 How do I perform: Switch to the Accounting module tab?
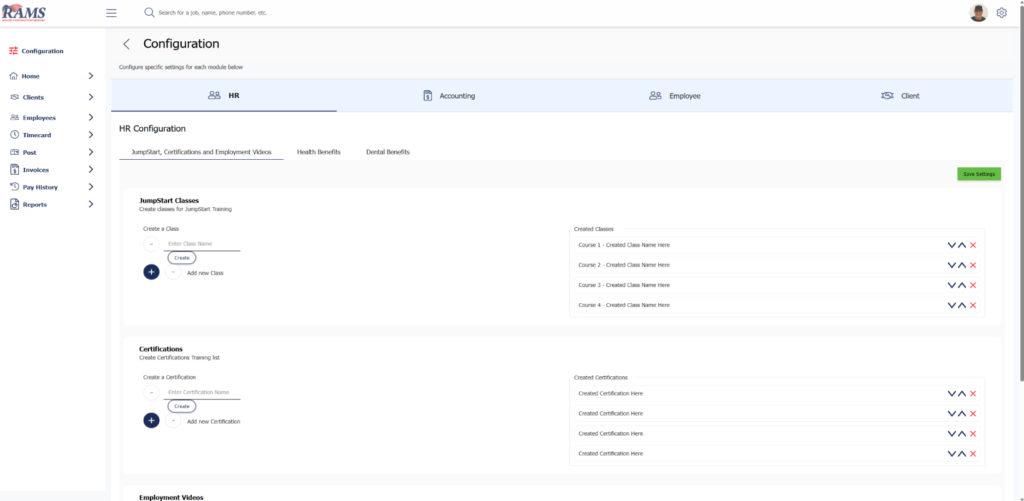tap(449, 96)
